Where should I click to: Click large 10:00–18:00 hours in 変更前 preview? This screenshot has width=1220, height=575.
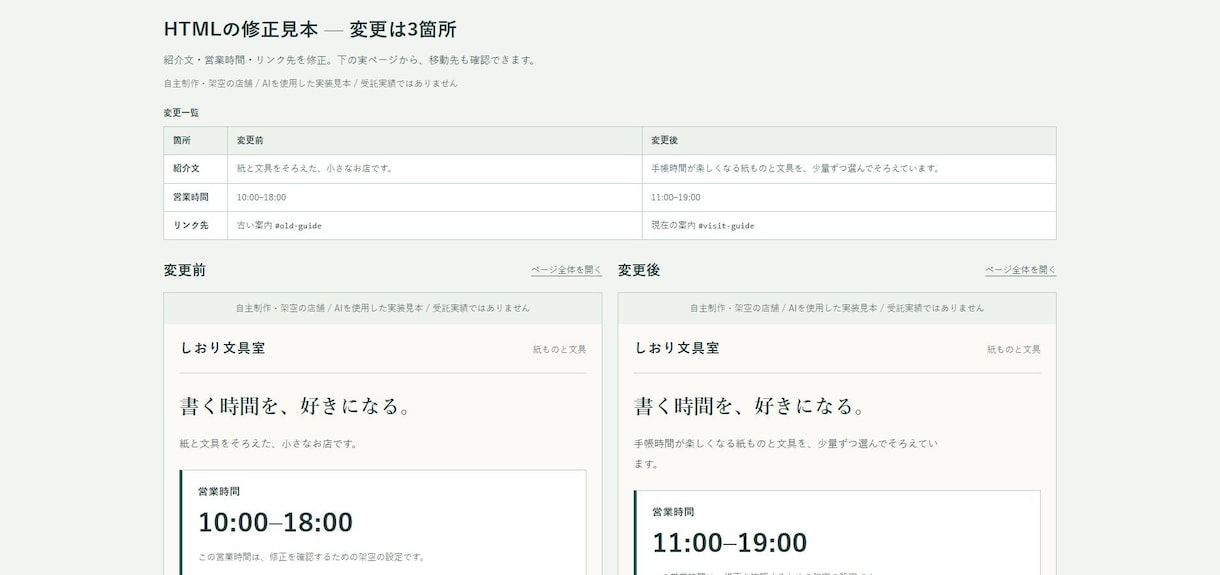275,522
